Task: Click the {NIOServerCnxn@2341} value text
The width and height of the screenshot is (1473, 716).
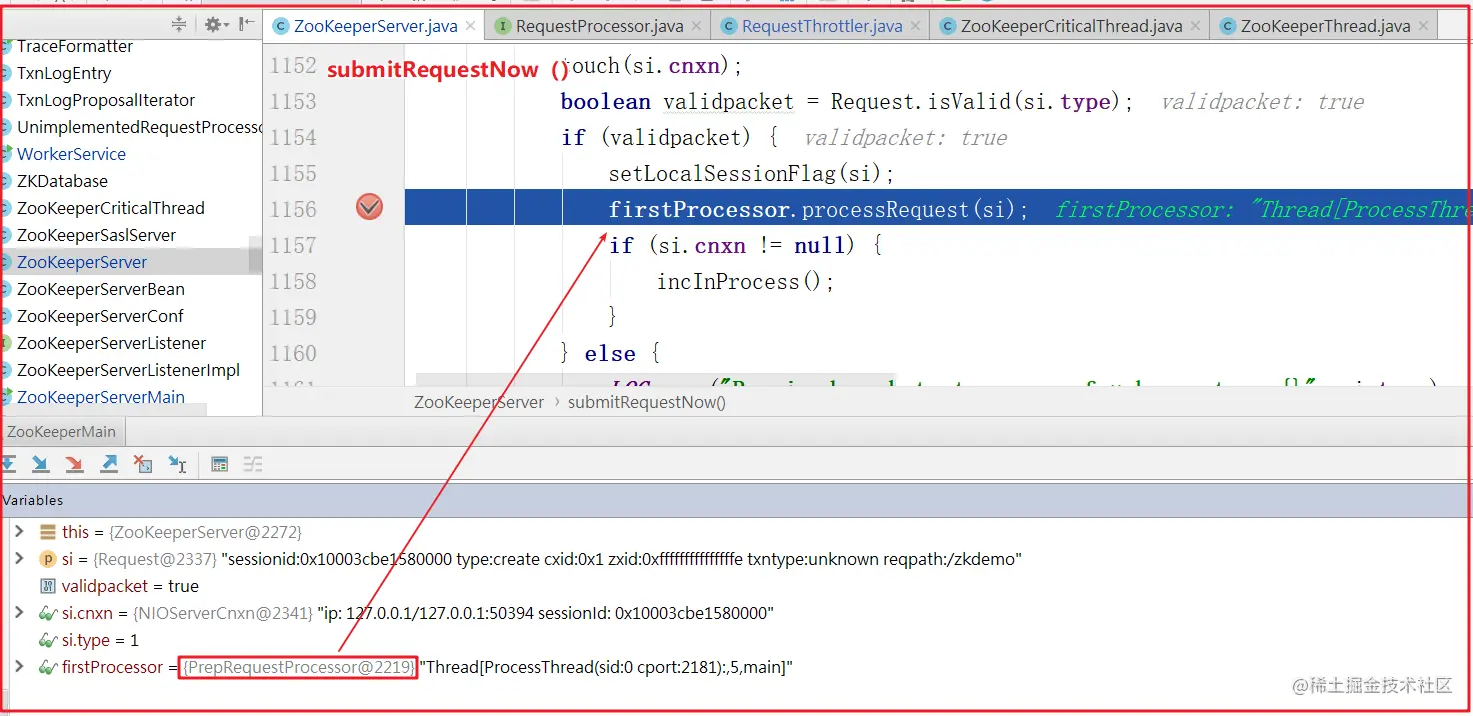Action: (223, 612)
